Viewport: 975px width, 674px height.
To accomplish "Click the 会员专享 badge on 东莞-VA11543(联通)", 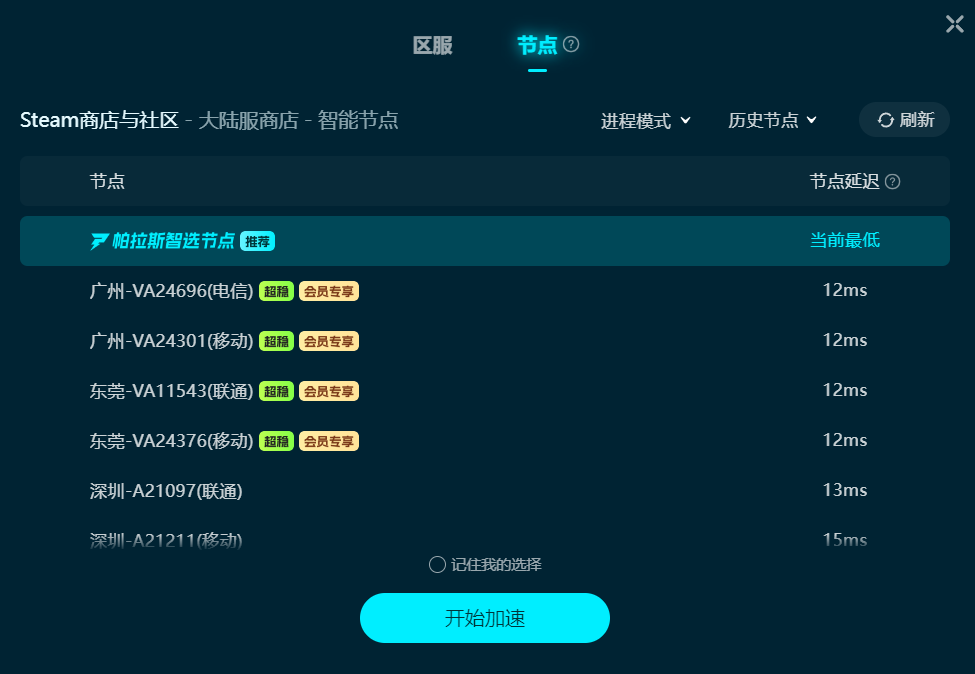I will click(x=329, y=391).
